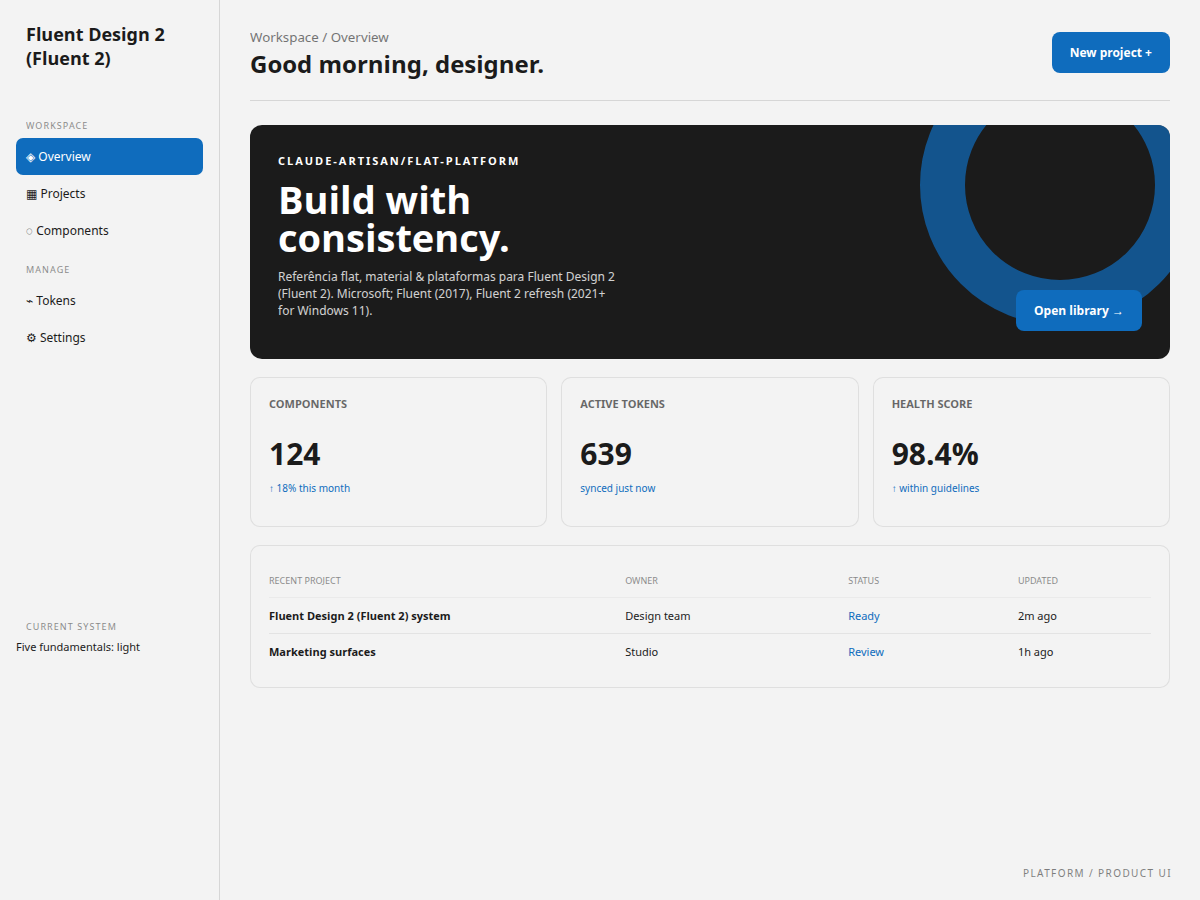The image size is (1200, 900).
Task: Click the Status column header
Action: point(864,580)
